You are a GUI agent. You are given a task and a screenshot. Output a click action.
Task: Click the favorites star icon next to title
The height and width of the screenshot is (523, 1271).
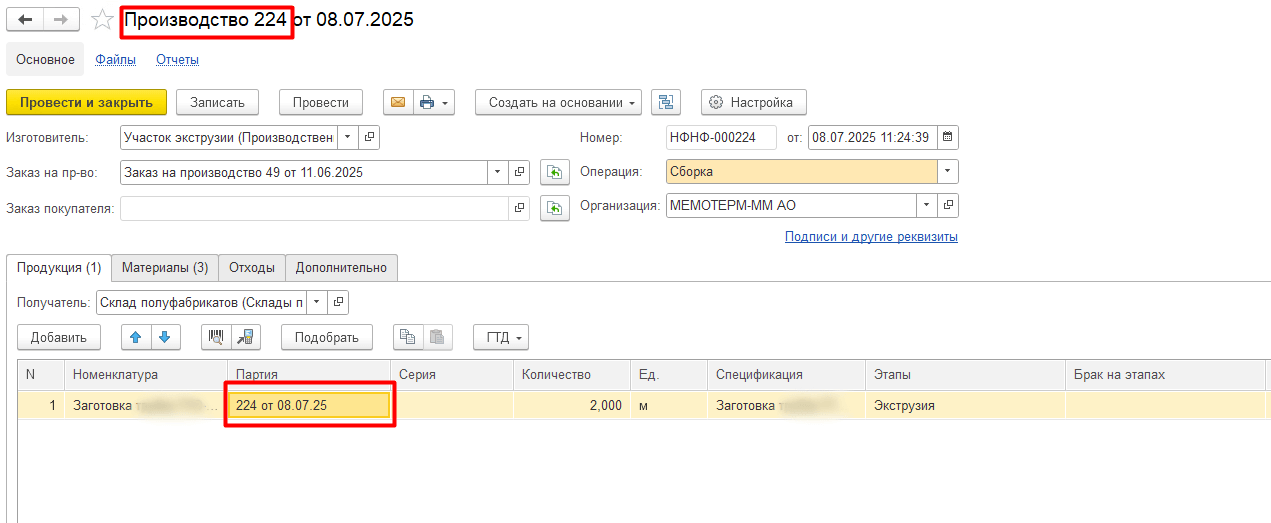click(x=102, y=20)
